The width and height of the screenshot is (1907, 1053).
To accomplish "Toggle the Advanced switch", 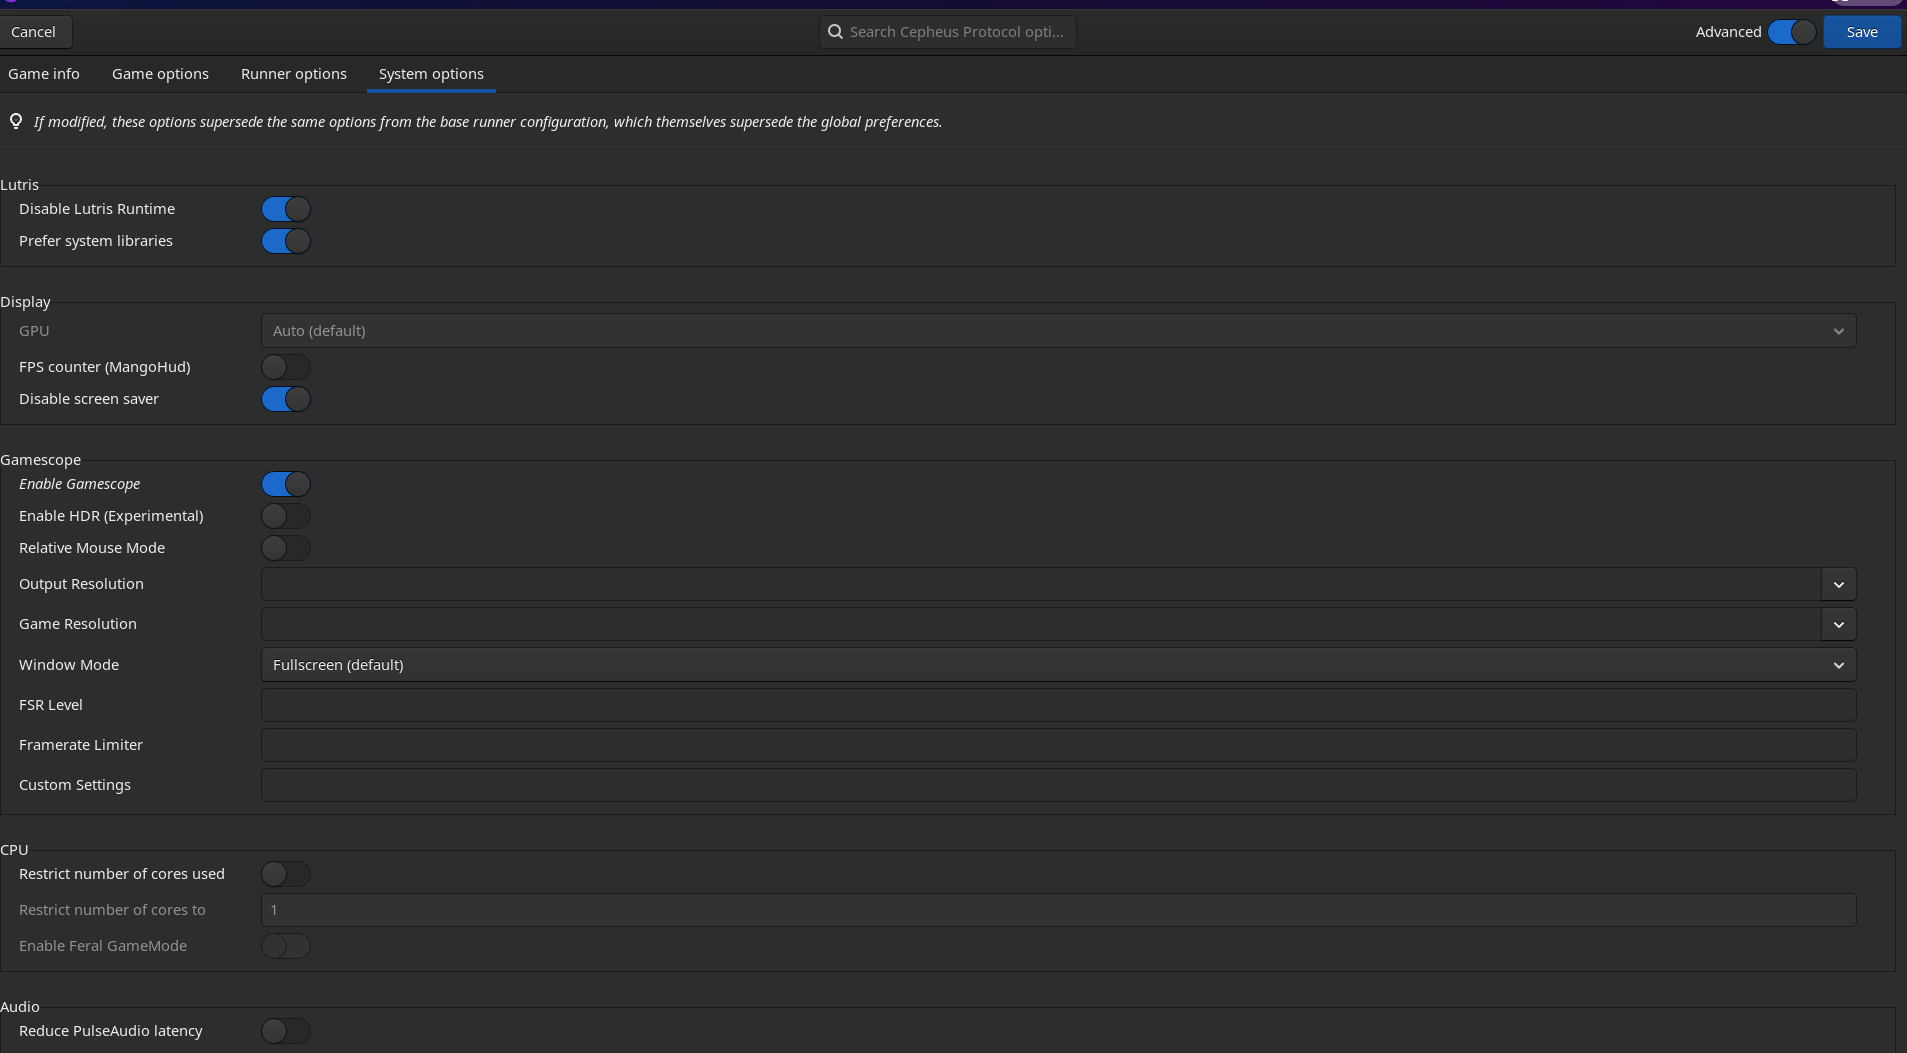I will coord(1792,32).
